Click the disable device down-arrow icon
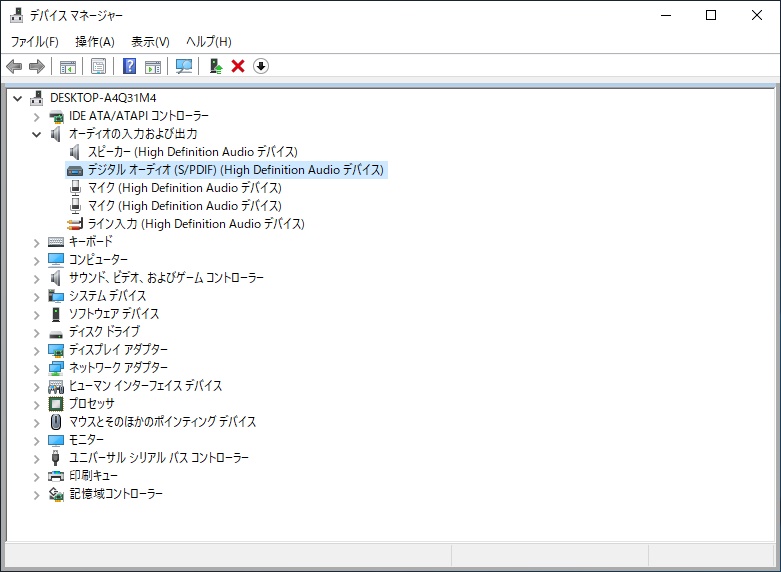The width and height of the screenshot is (781, 572). point(261,66)
